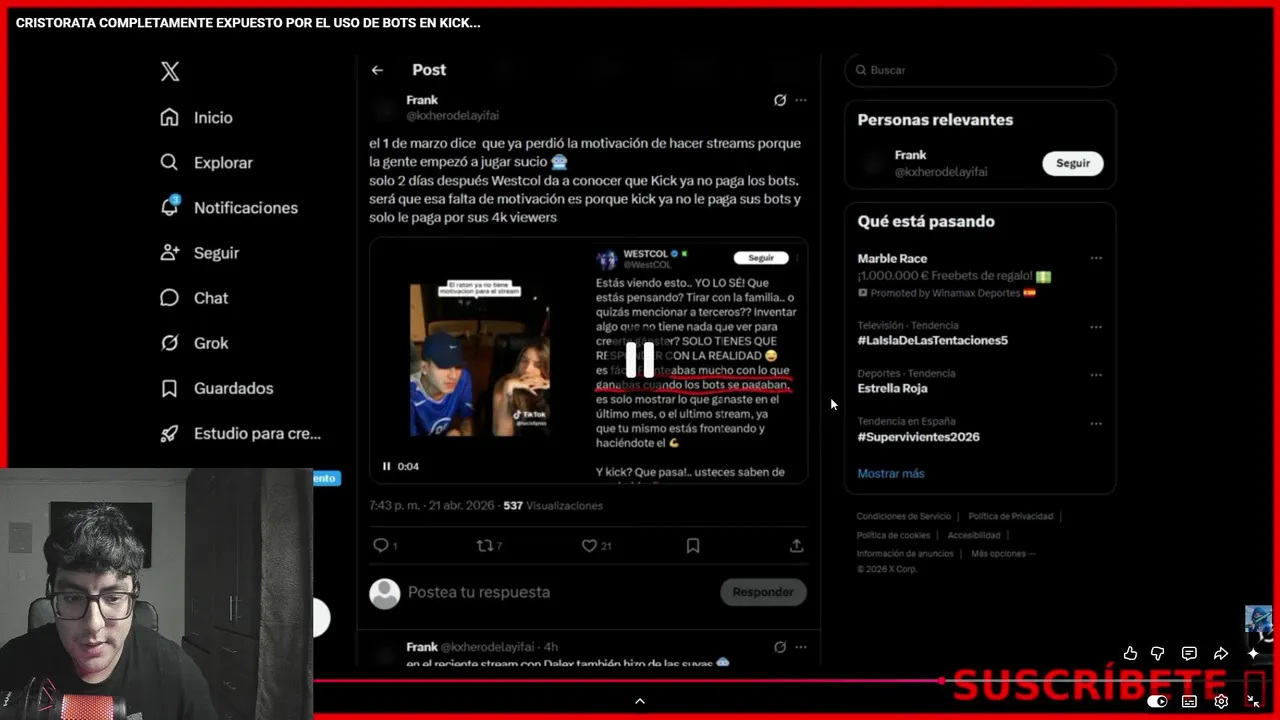Open Estudio para creadores rocket icon

point(170,433)
